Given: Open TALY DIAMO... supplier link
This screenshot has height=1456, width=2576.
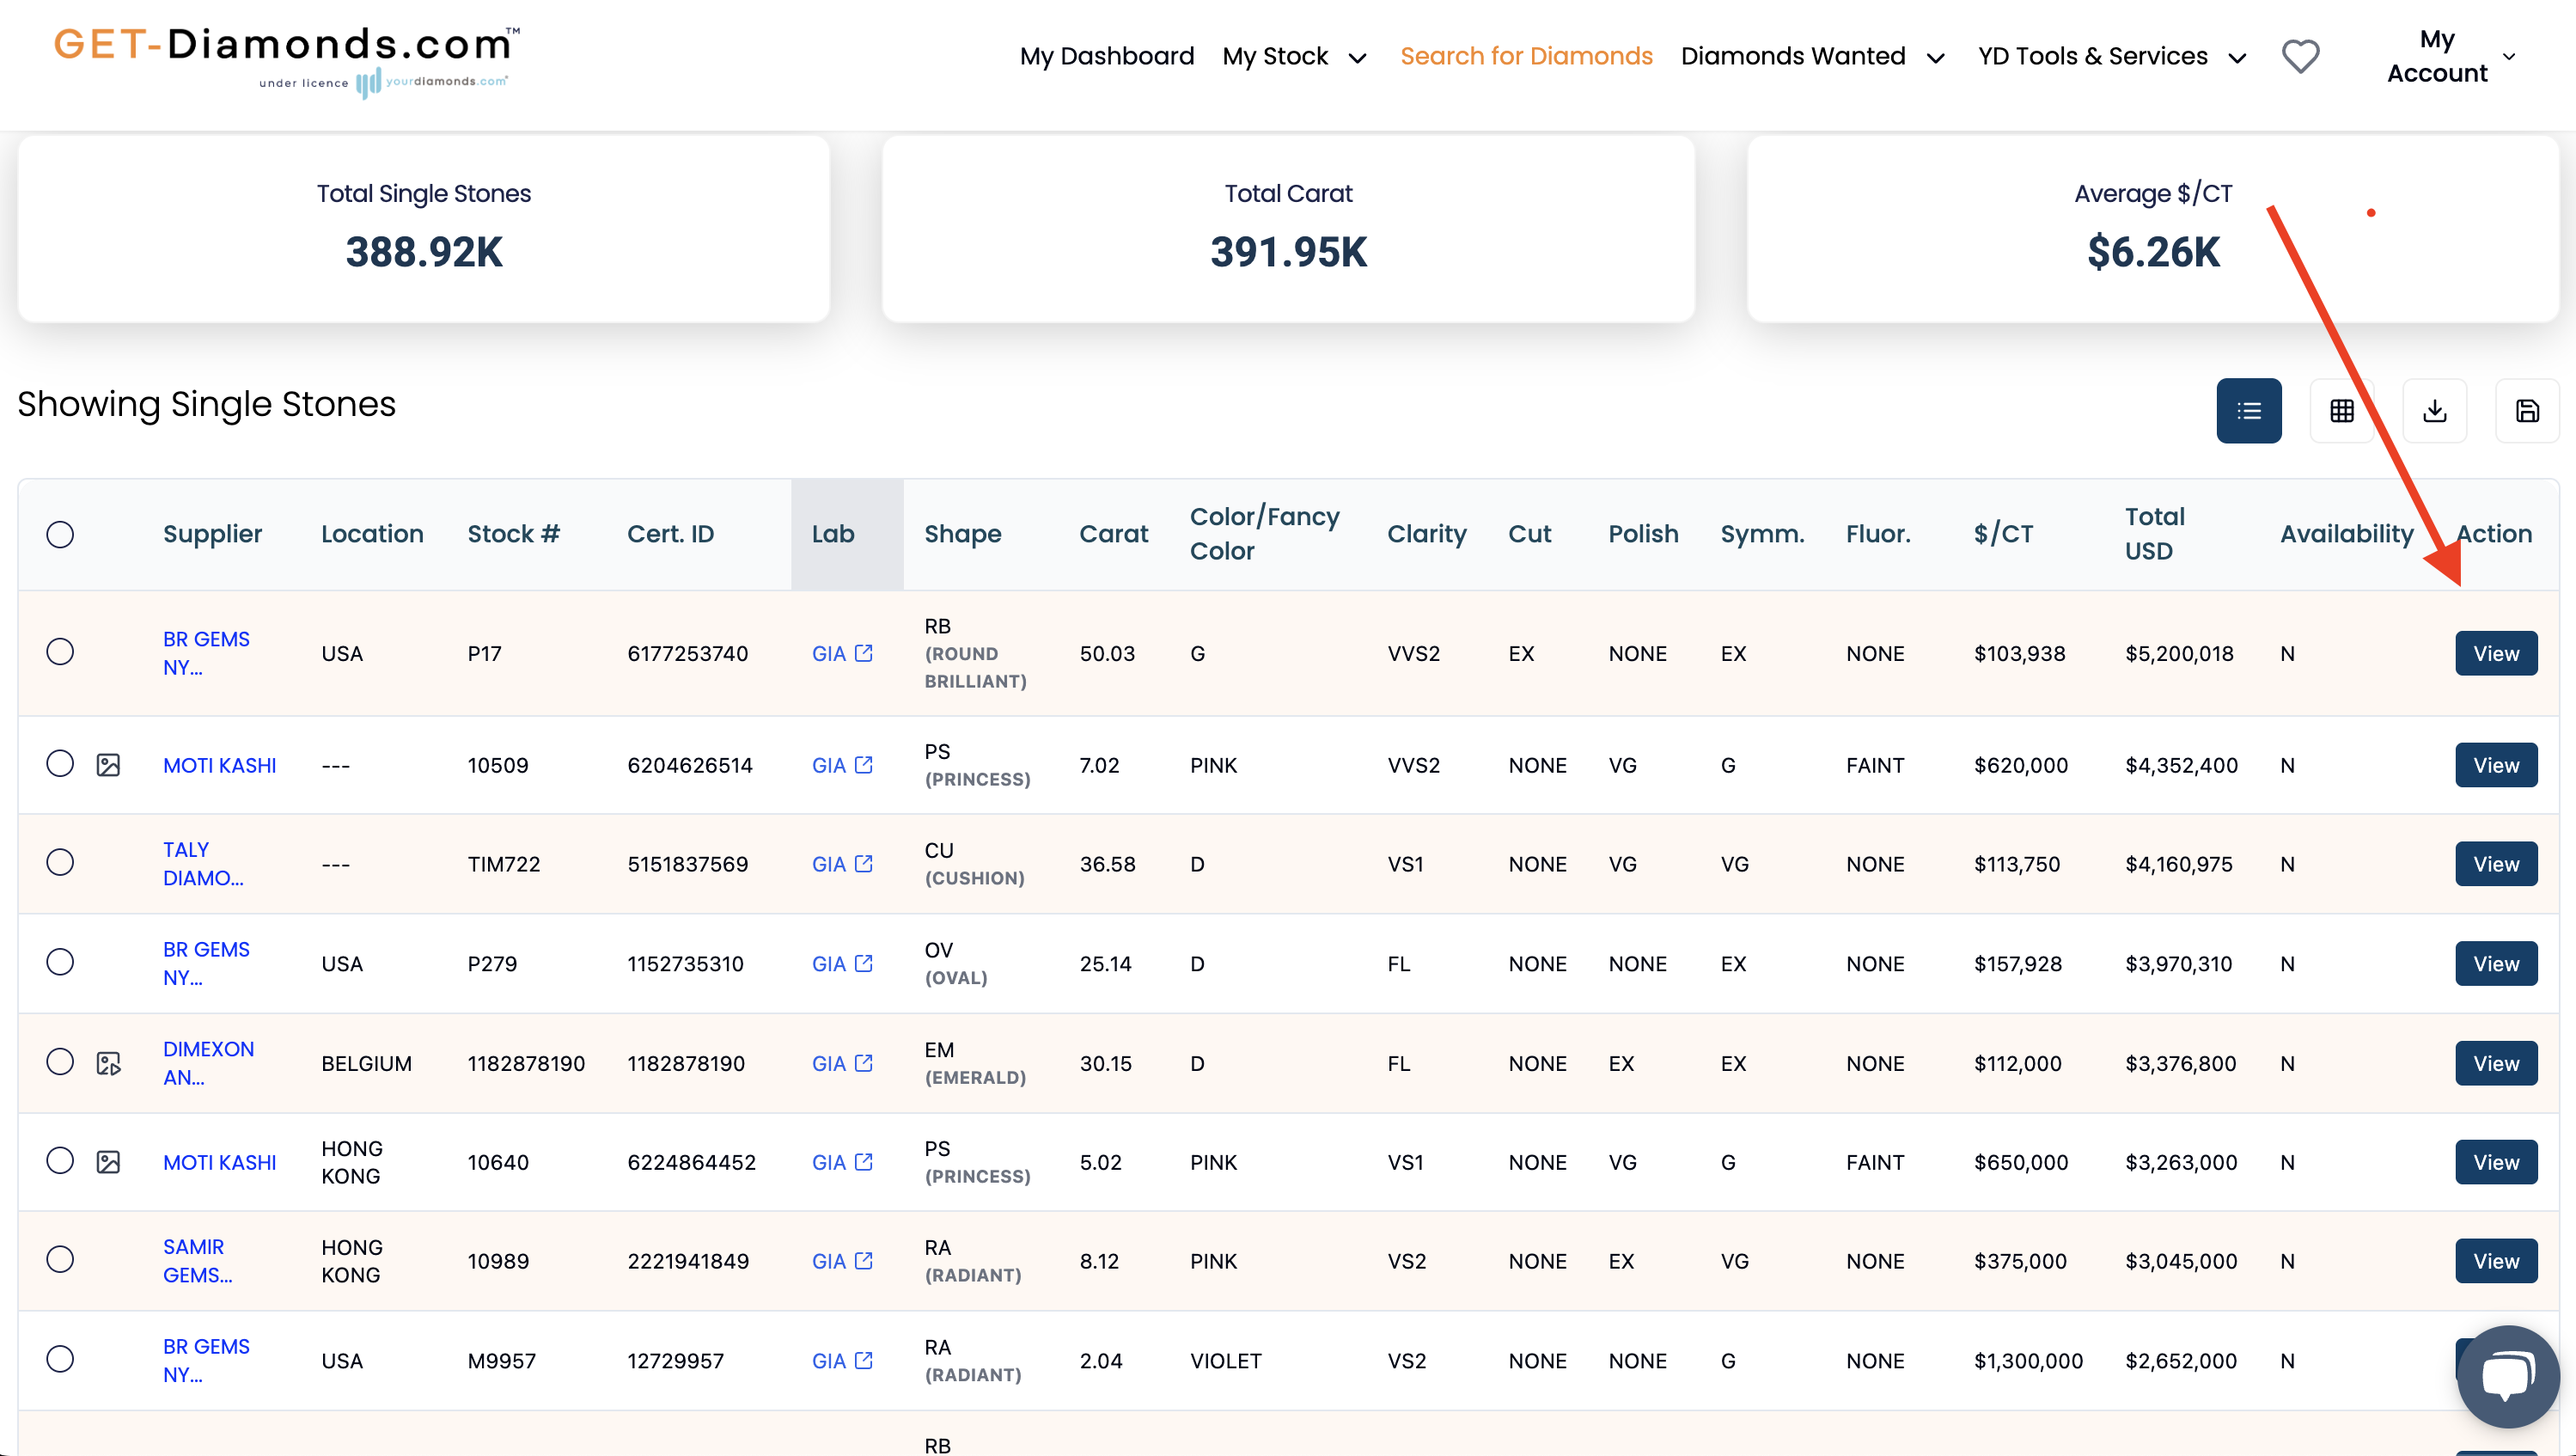Looking at the screenshot, I should 203,864.
